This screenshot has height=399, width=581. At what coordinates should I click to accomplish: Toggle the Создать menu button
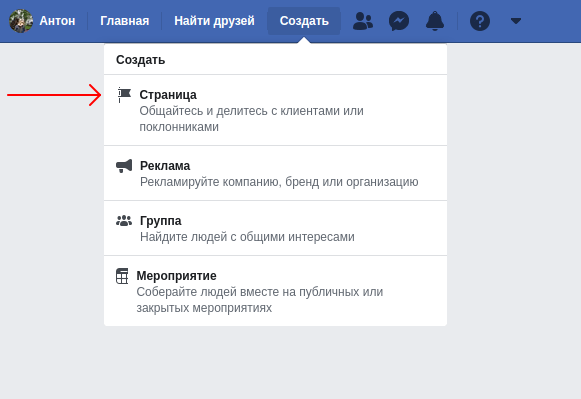click(x=304, y=21)
